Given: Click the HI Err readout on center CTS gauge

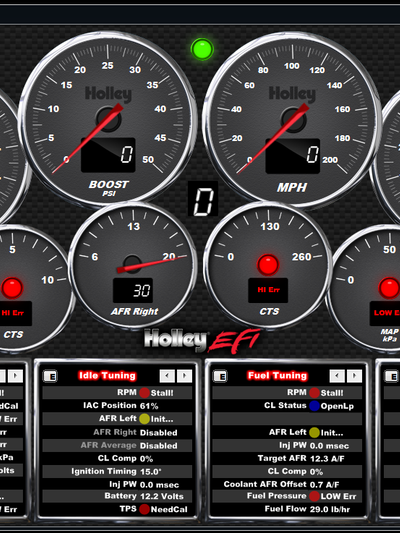Looking at the screenshot, I should point(268,290).
